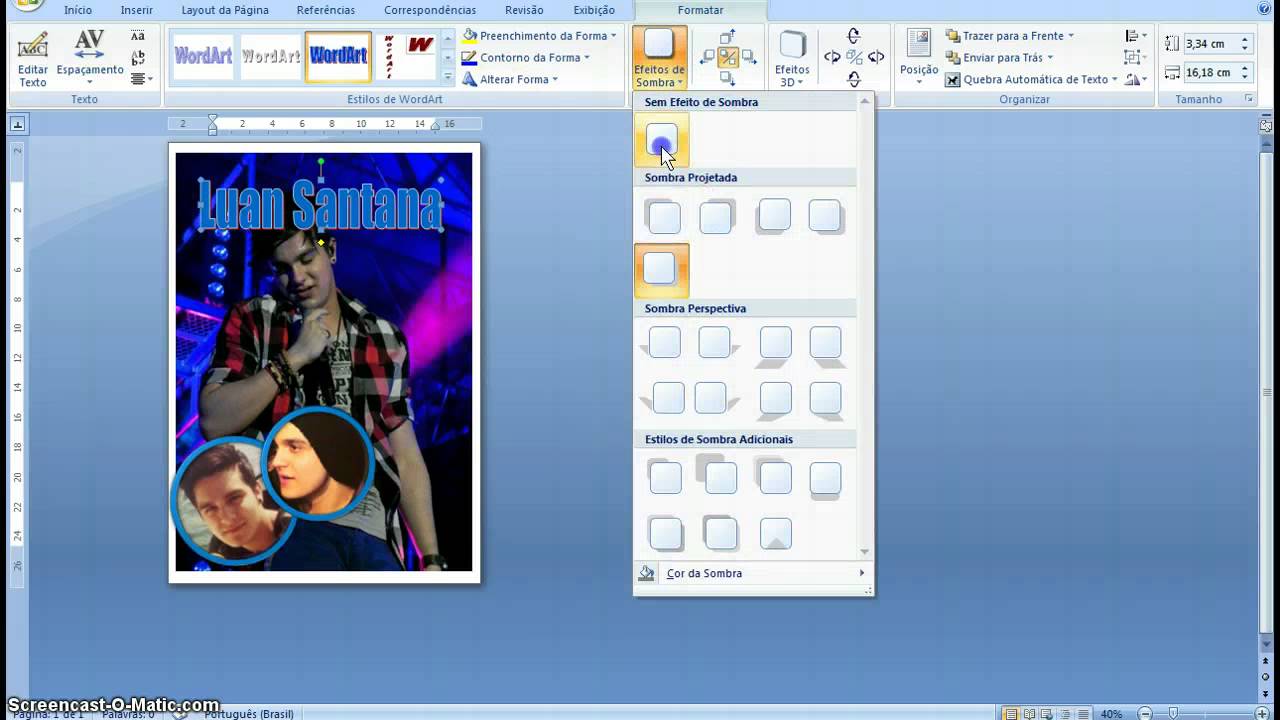Viewport: 1280px width, 720px height.
Task: Open the Exibição tab
Action: click(x=594, y=10)
